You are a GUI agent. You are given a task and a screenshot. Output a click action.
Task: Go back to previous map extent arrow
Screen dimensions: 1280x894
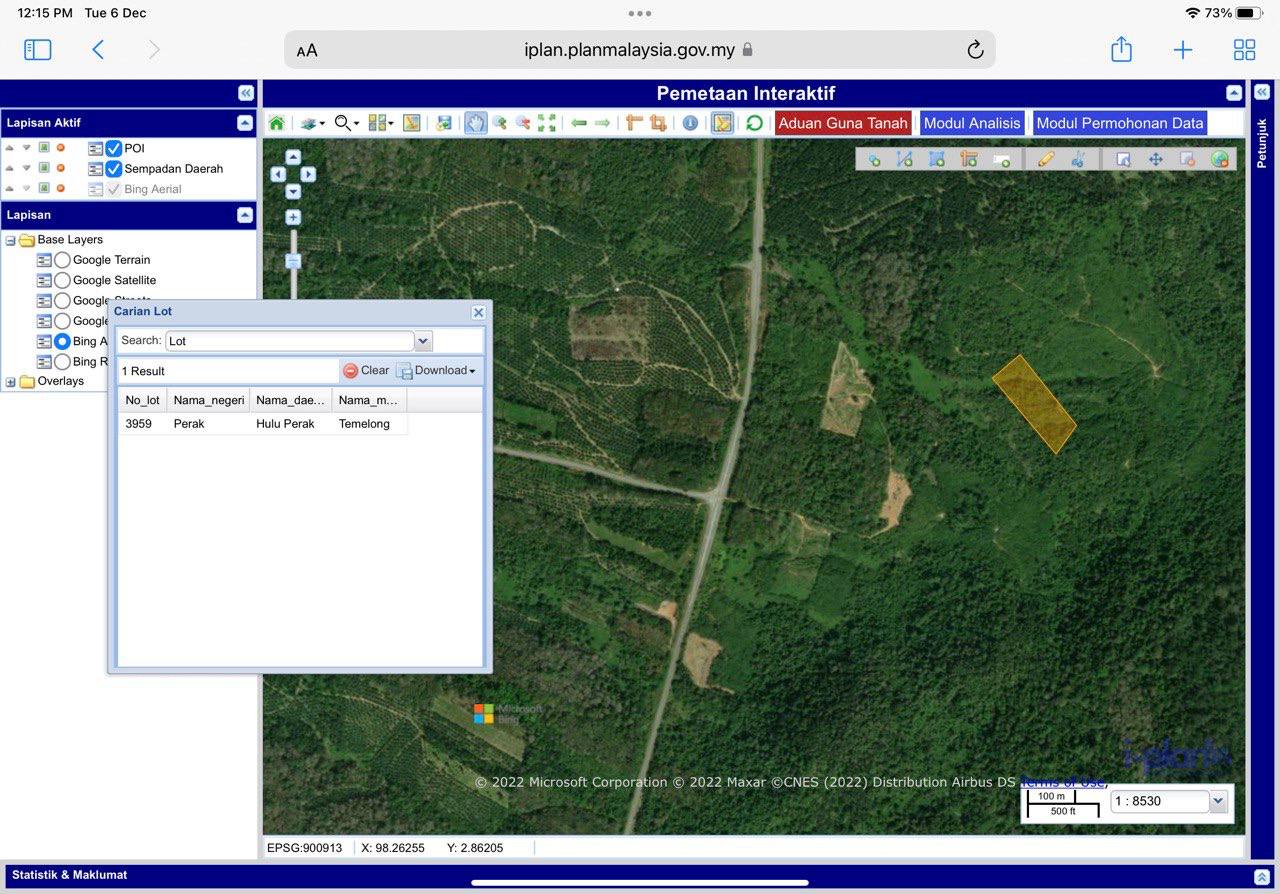pyautogui.click(x=579, y=123)
